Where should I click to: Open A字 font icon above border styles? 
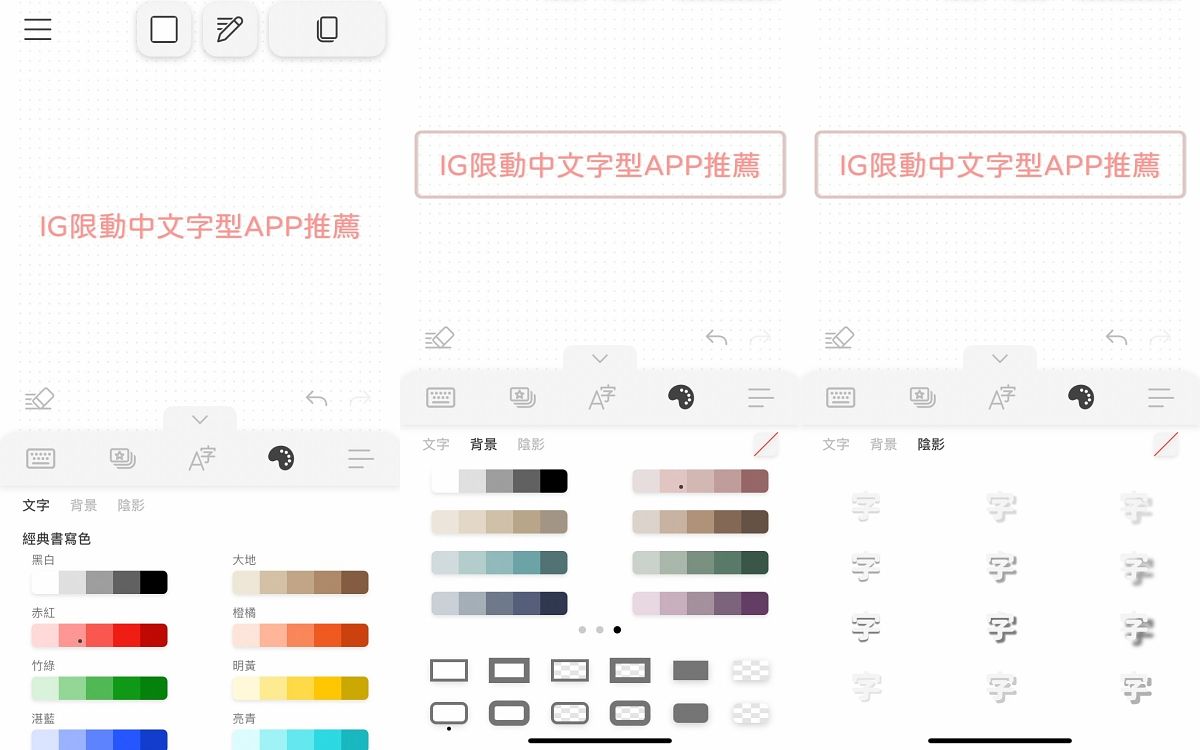click(601, 398)
